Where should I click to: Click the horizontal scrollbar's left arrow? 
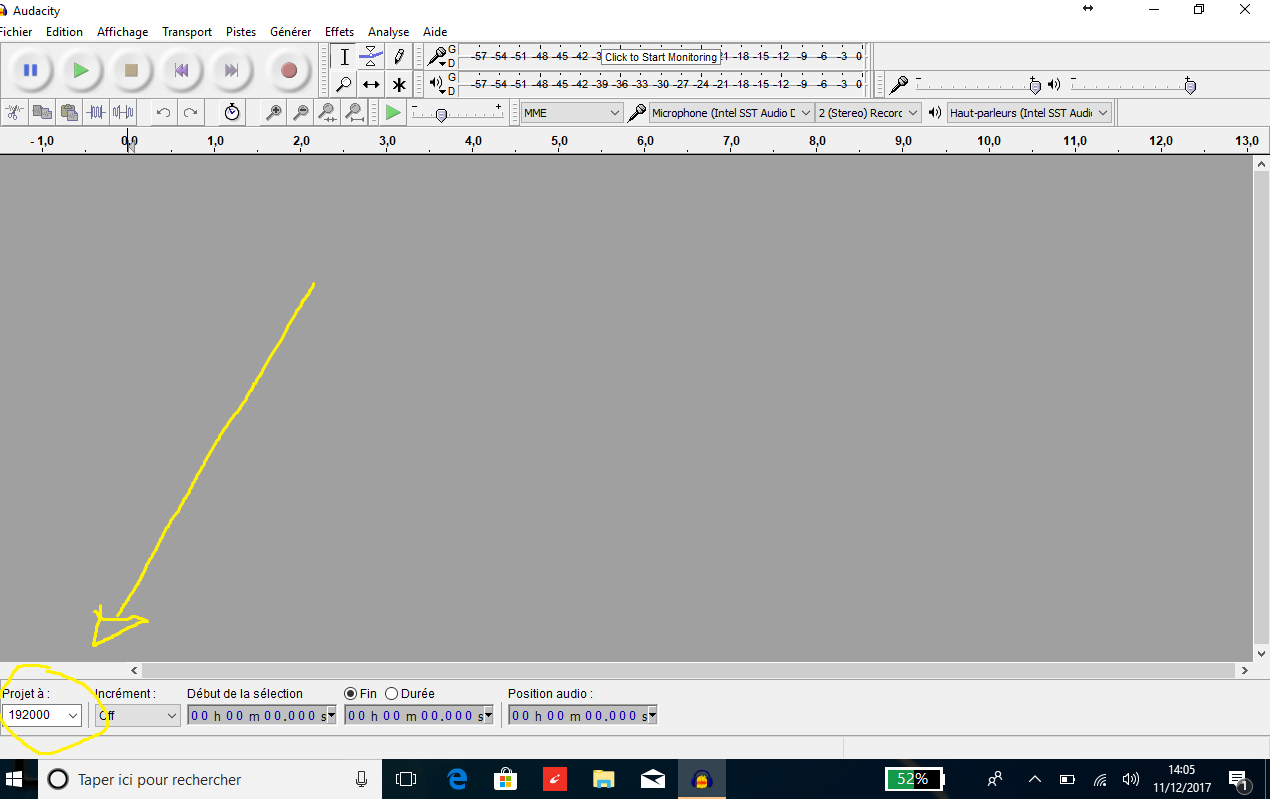(135, 670)
